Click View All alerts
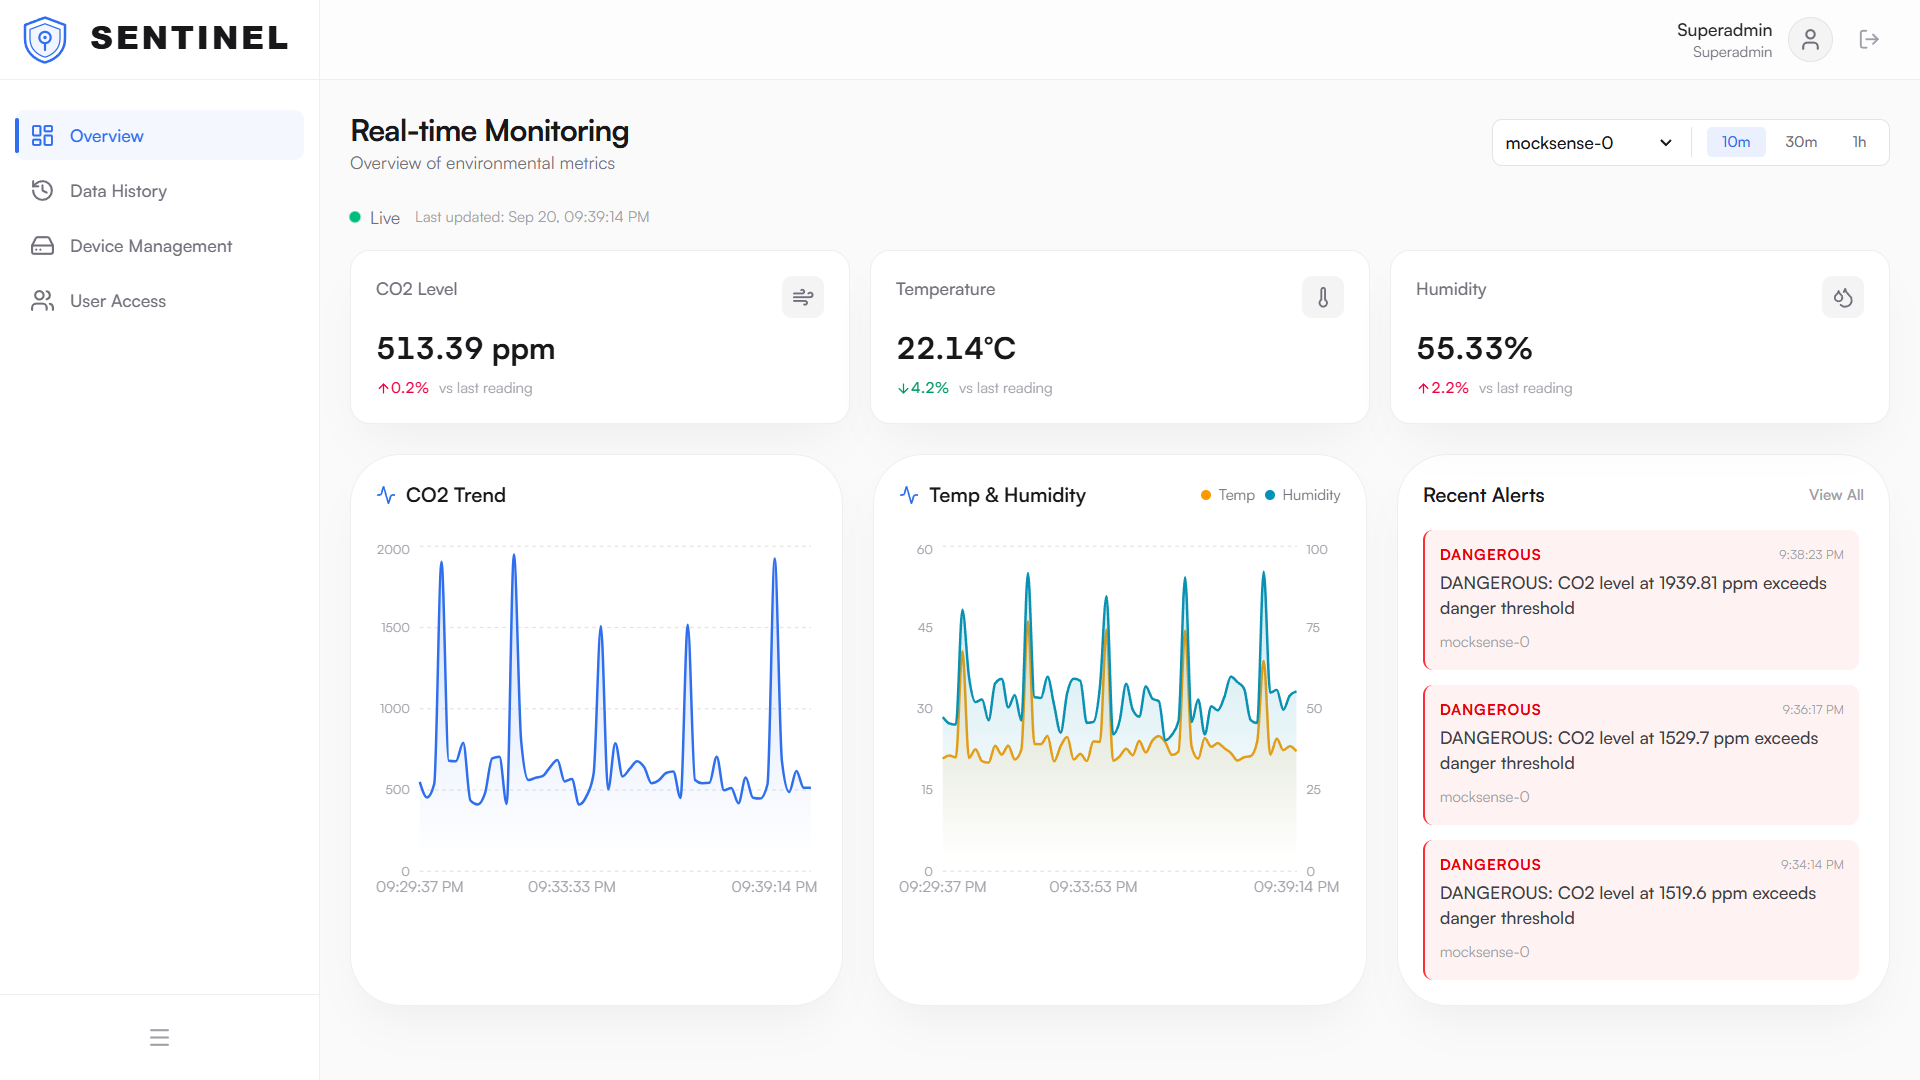Viewport: 1920px width, 1080px height. tap(1836, 495)
